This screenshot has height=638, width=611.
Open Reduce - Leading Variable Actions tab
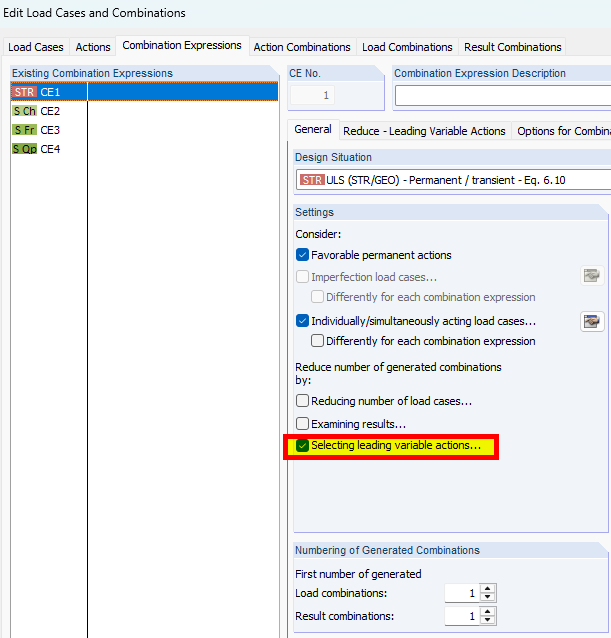(424, 131)
